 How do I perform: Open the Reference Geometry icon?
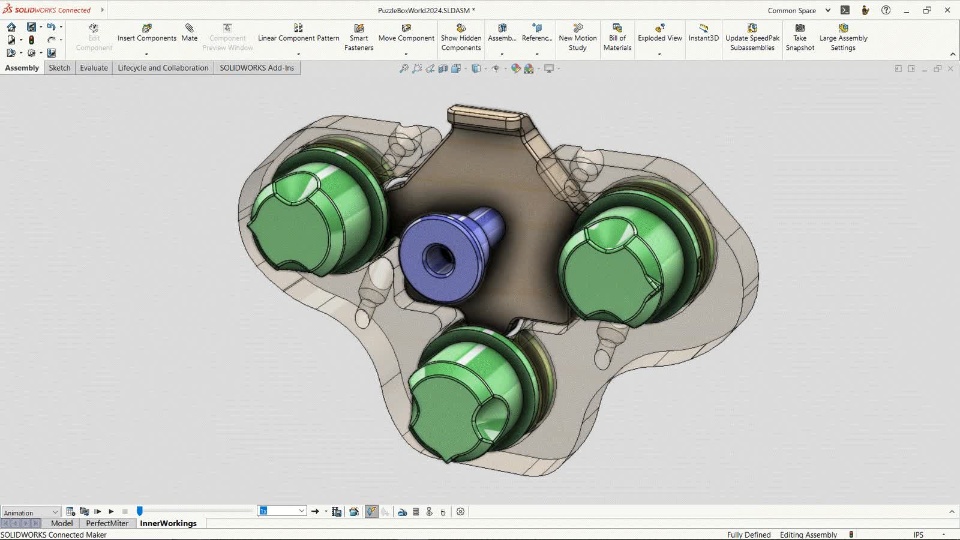tap(537, 28)
